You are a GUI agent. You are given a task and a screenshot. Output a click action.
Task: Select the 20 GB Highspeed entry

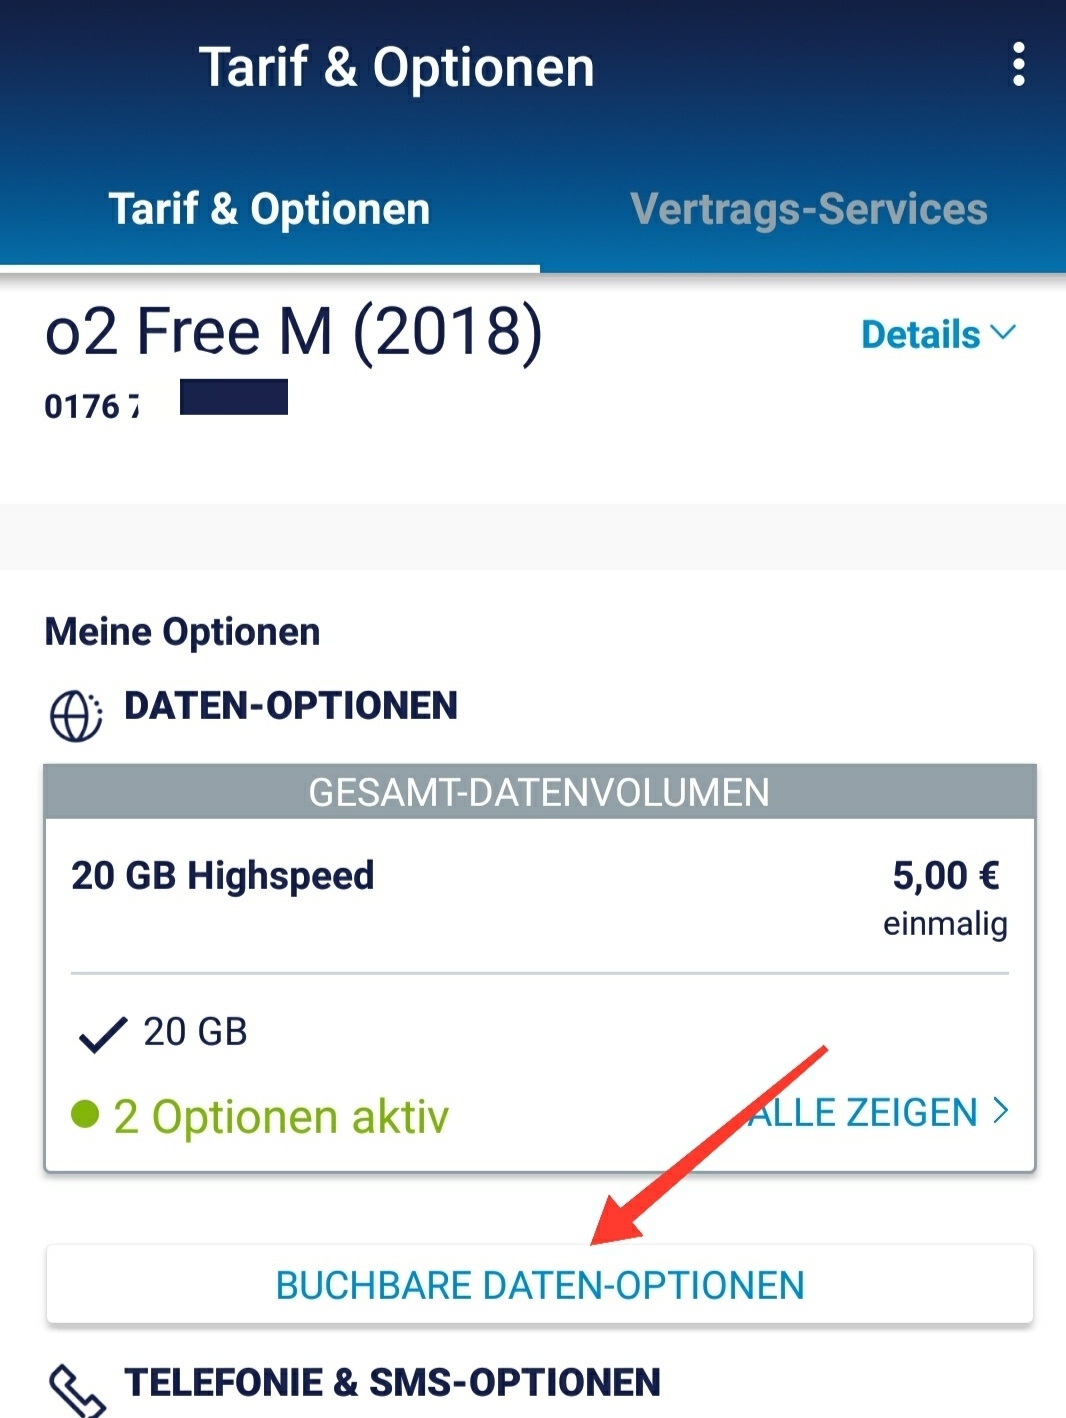click(223, 875)
